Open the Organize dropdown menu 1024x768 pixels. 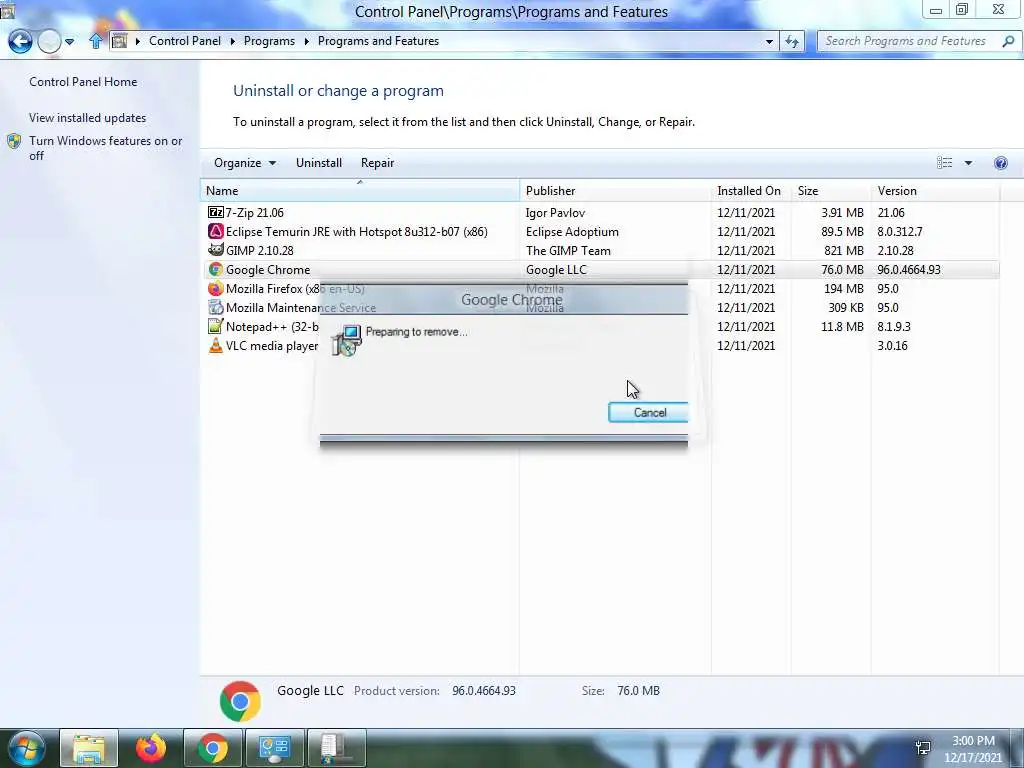(x=245, y=163)
